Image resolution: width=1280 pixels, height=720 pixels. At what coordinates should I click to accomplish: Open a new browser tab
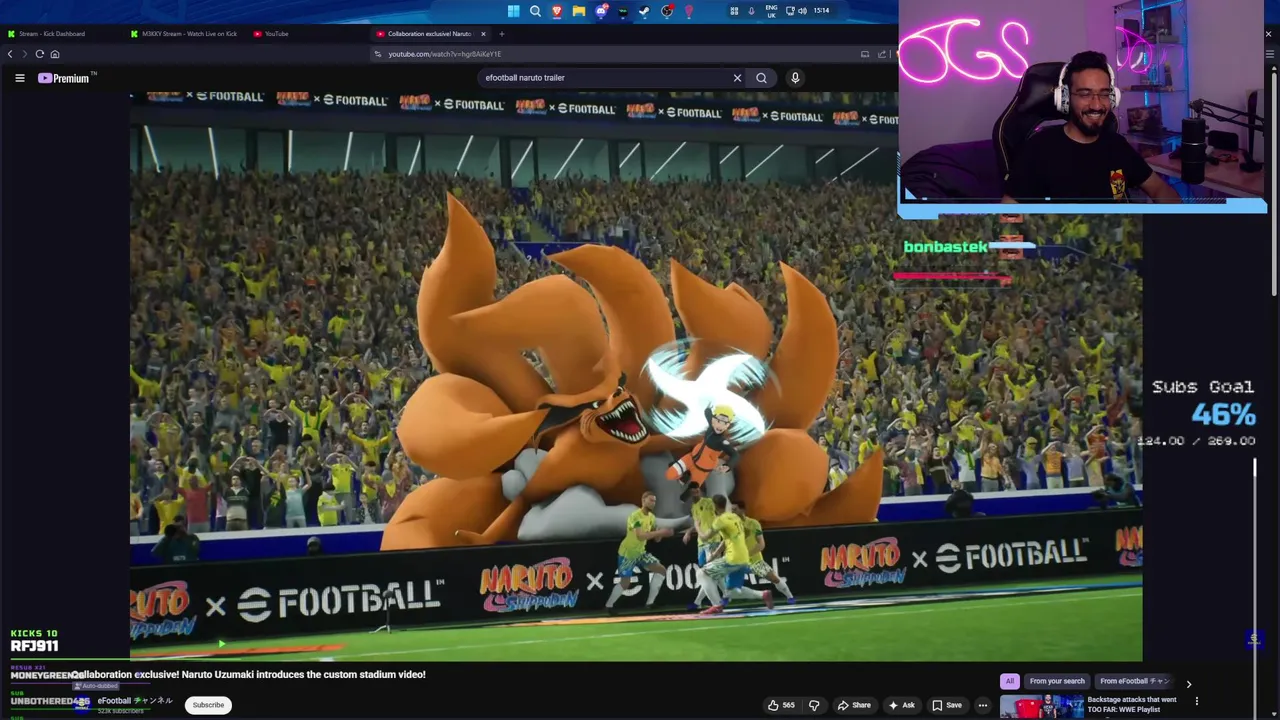tap(502, 34)
